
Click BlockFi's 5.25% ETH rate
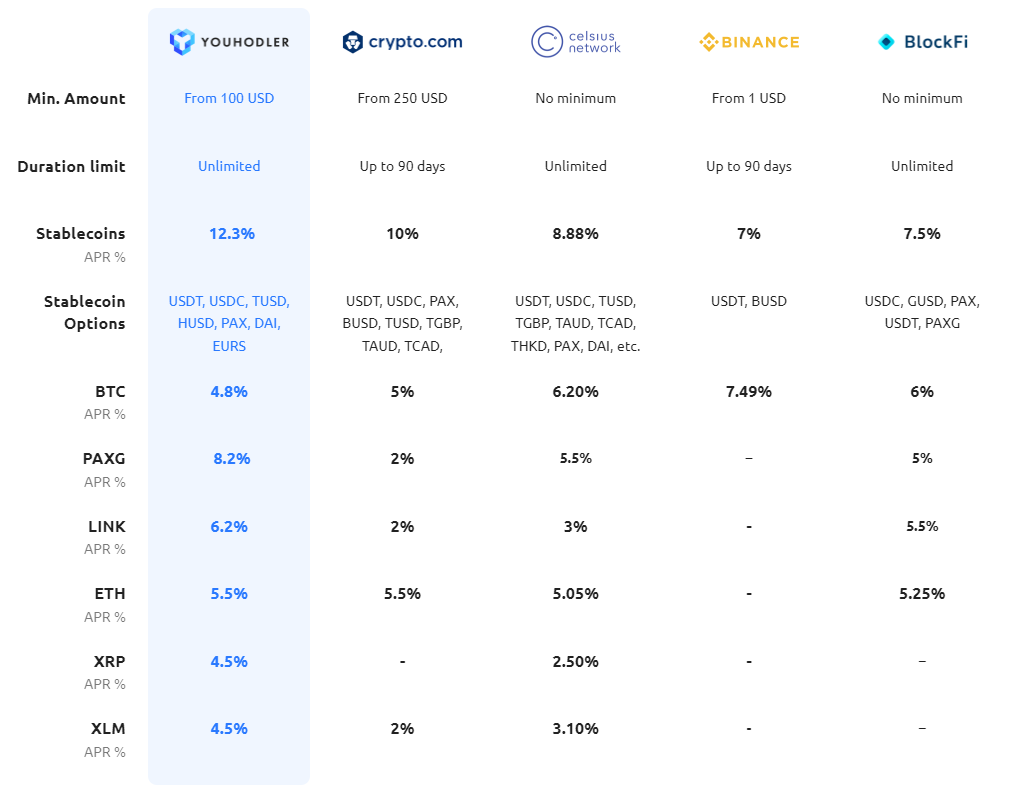(922, 594)
